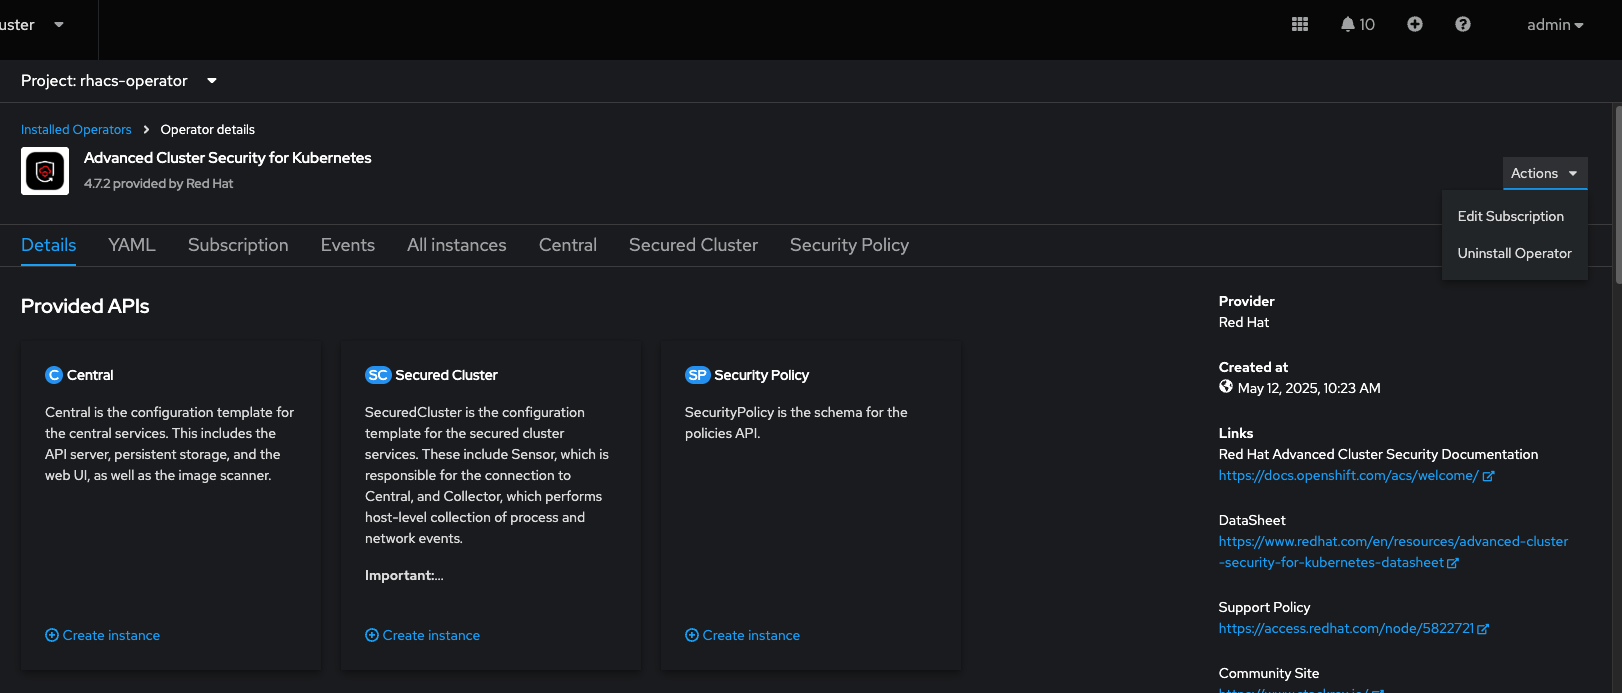Open the Events tab
This screenshot has width=1622, height=693.
(x=348, y=245)
